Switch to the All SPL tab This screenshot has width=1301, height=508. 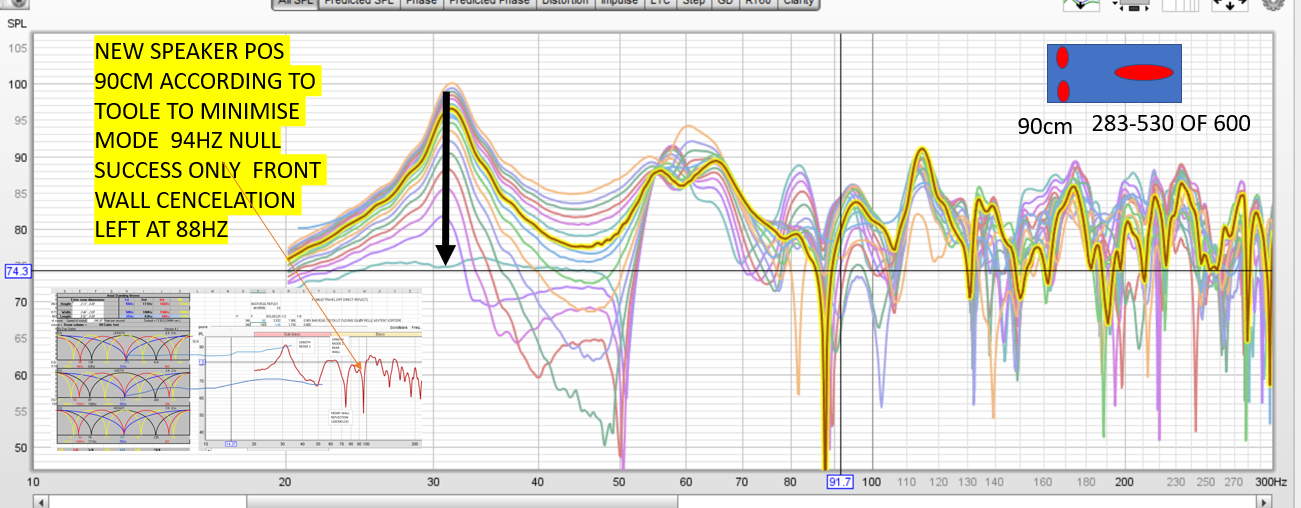click(x=298, y=3)
